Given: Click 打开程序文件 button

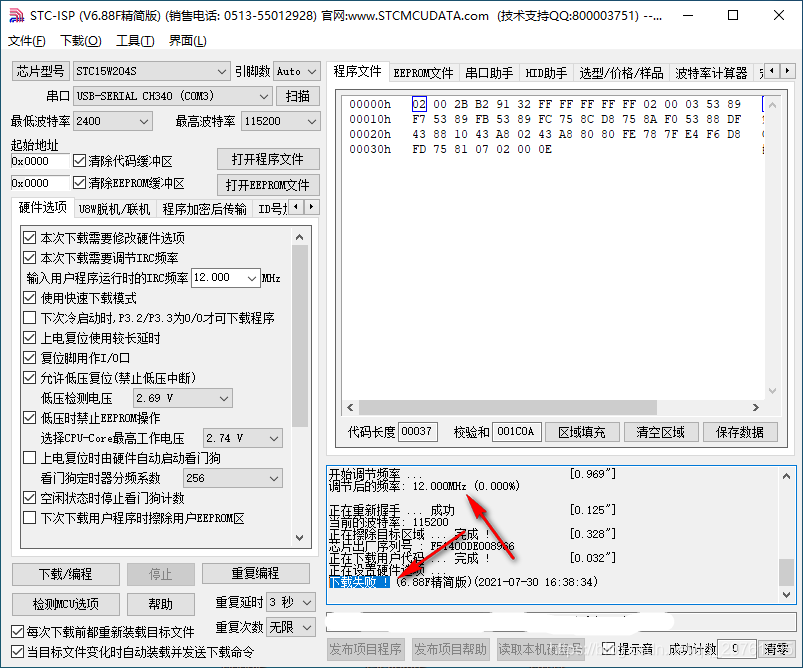Looking at the screenshot, I should (x=268, y=159).
